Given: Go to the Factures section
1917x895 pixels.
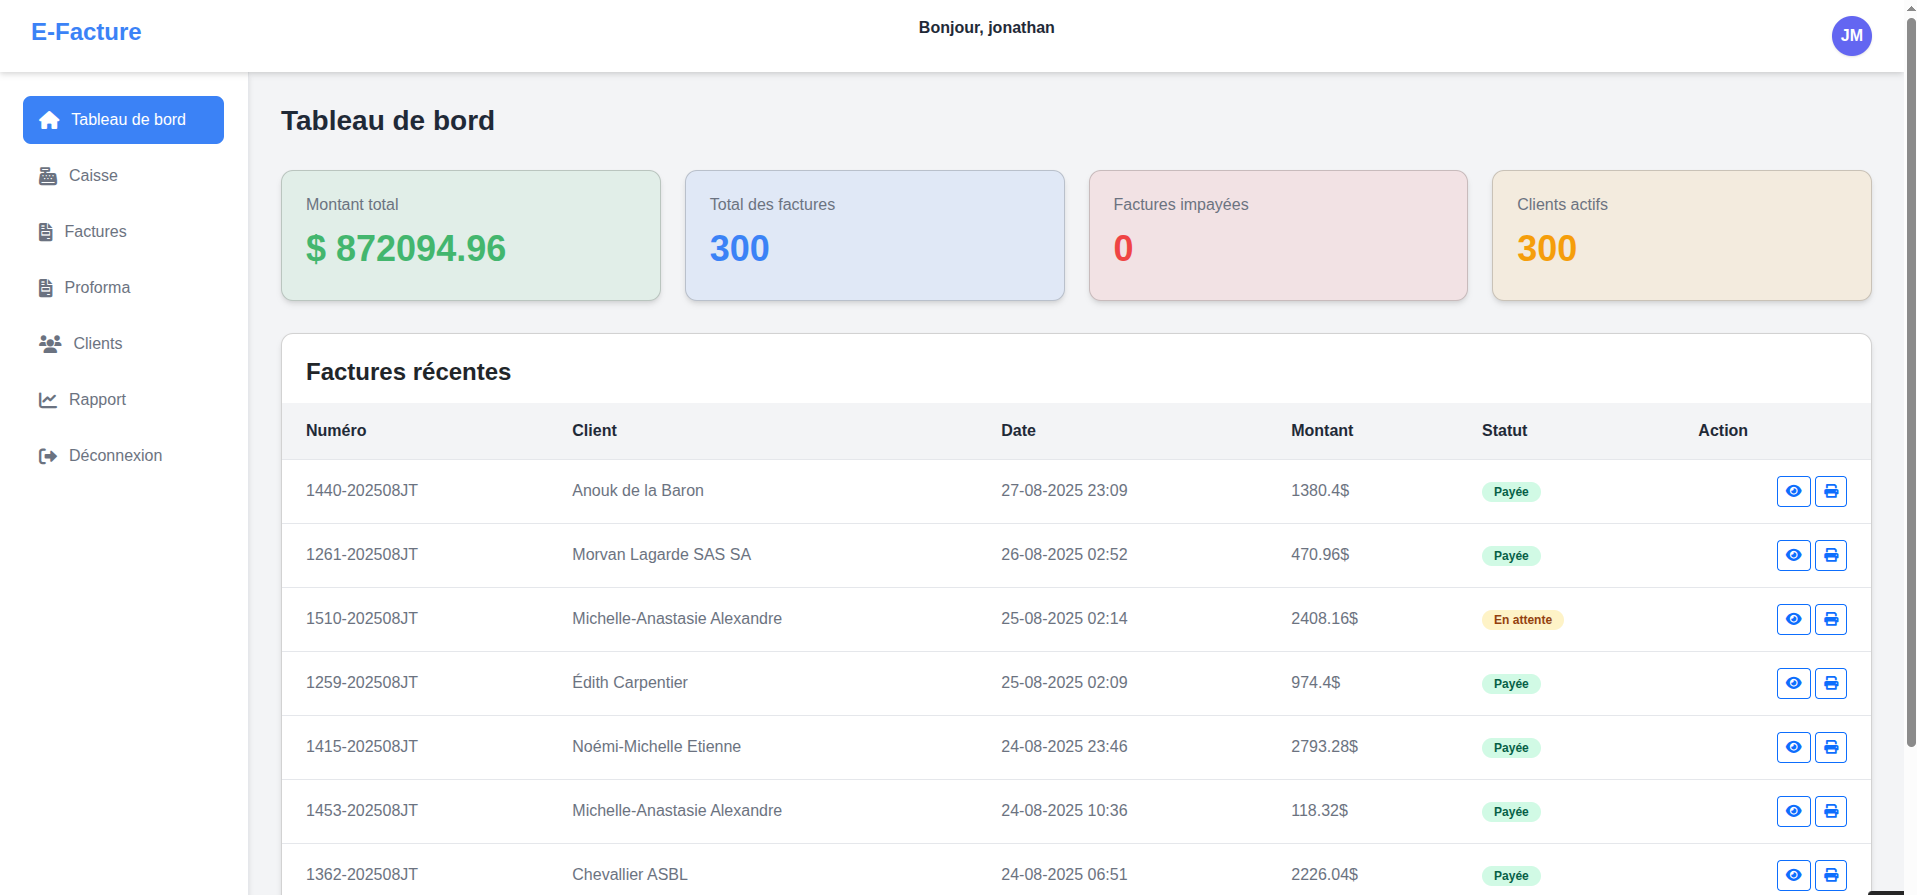Looking at the screenshot, I should pos(95,232).
